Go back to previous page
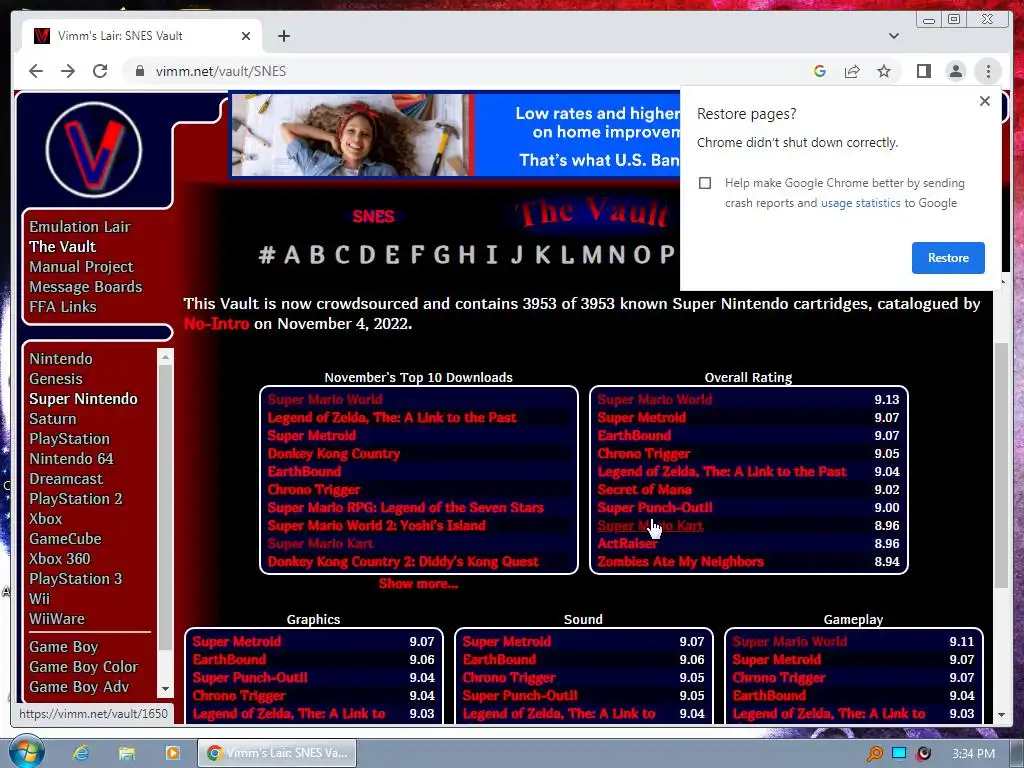Viewport: 1024px width, 768px height. pyautogui.click(x=36, y=71)
